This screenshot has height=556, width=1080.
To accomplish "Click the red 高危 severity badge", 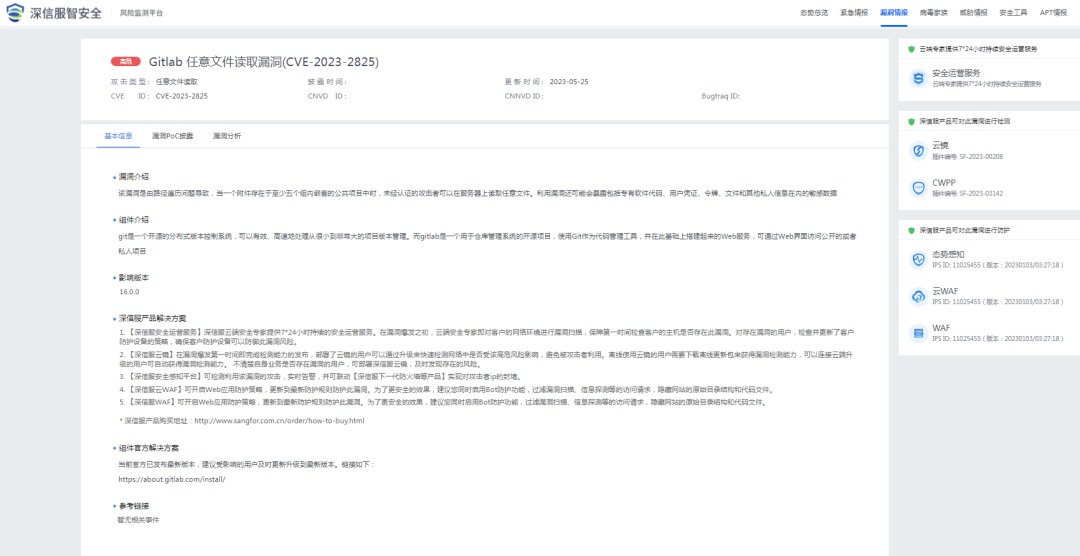I will 125,62.
